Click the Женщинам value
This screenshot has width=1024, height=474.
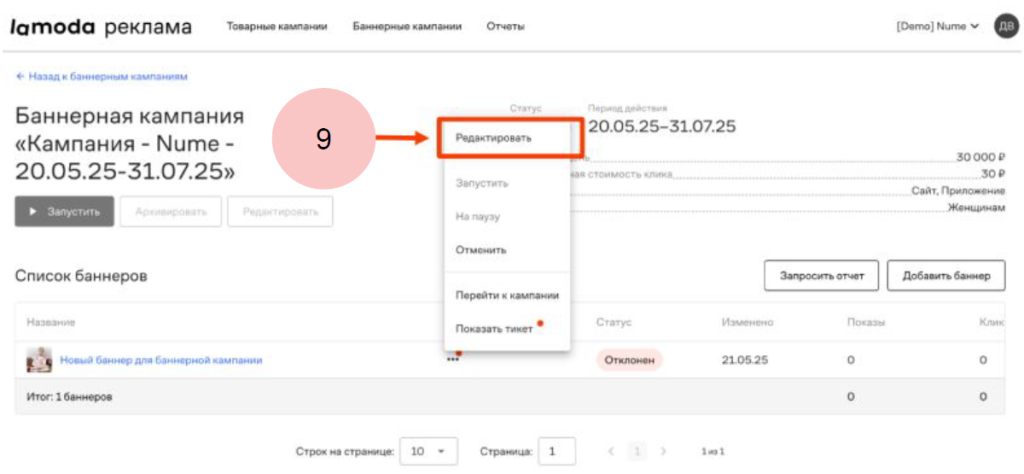click(x=976, y=208)
